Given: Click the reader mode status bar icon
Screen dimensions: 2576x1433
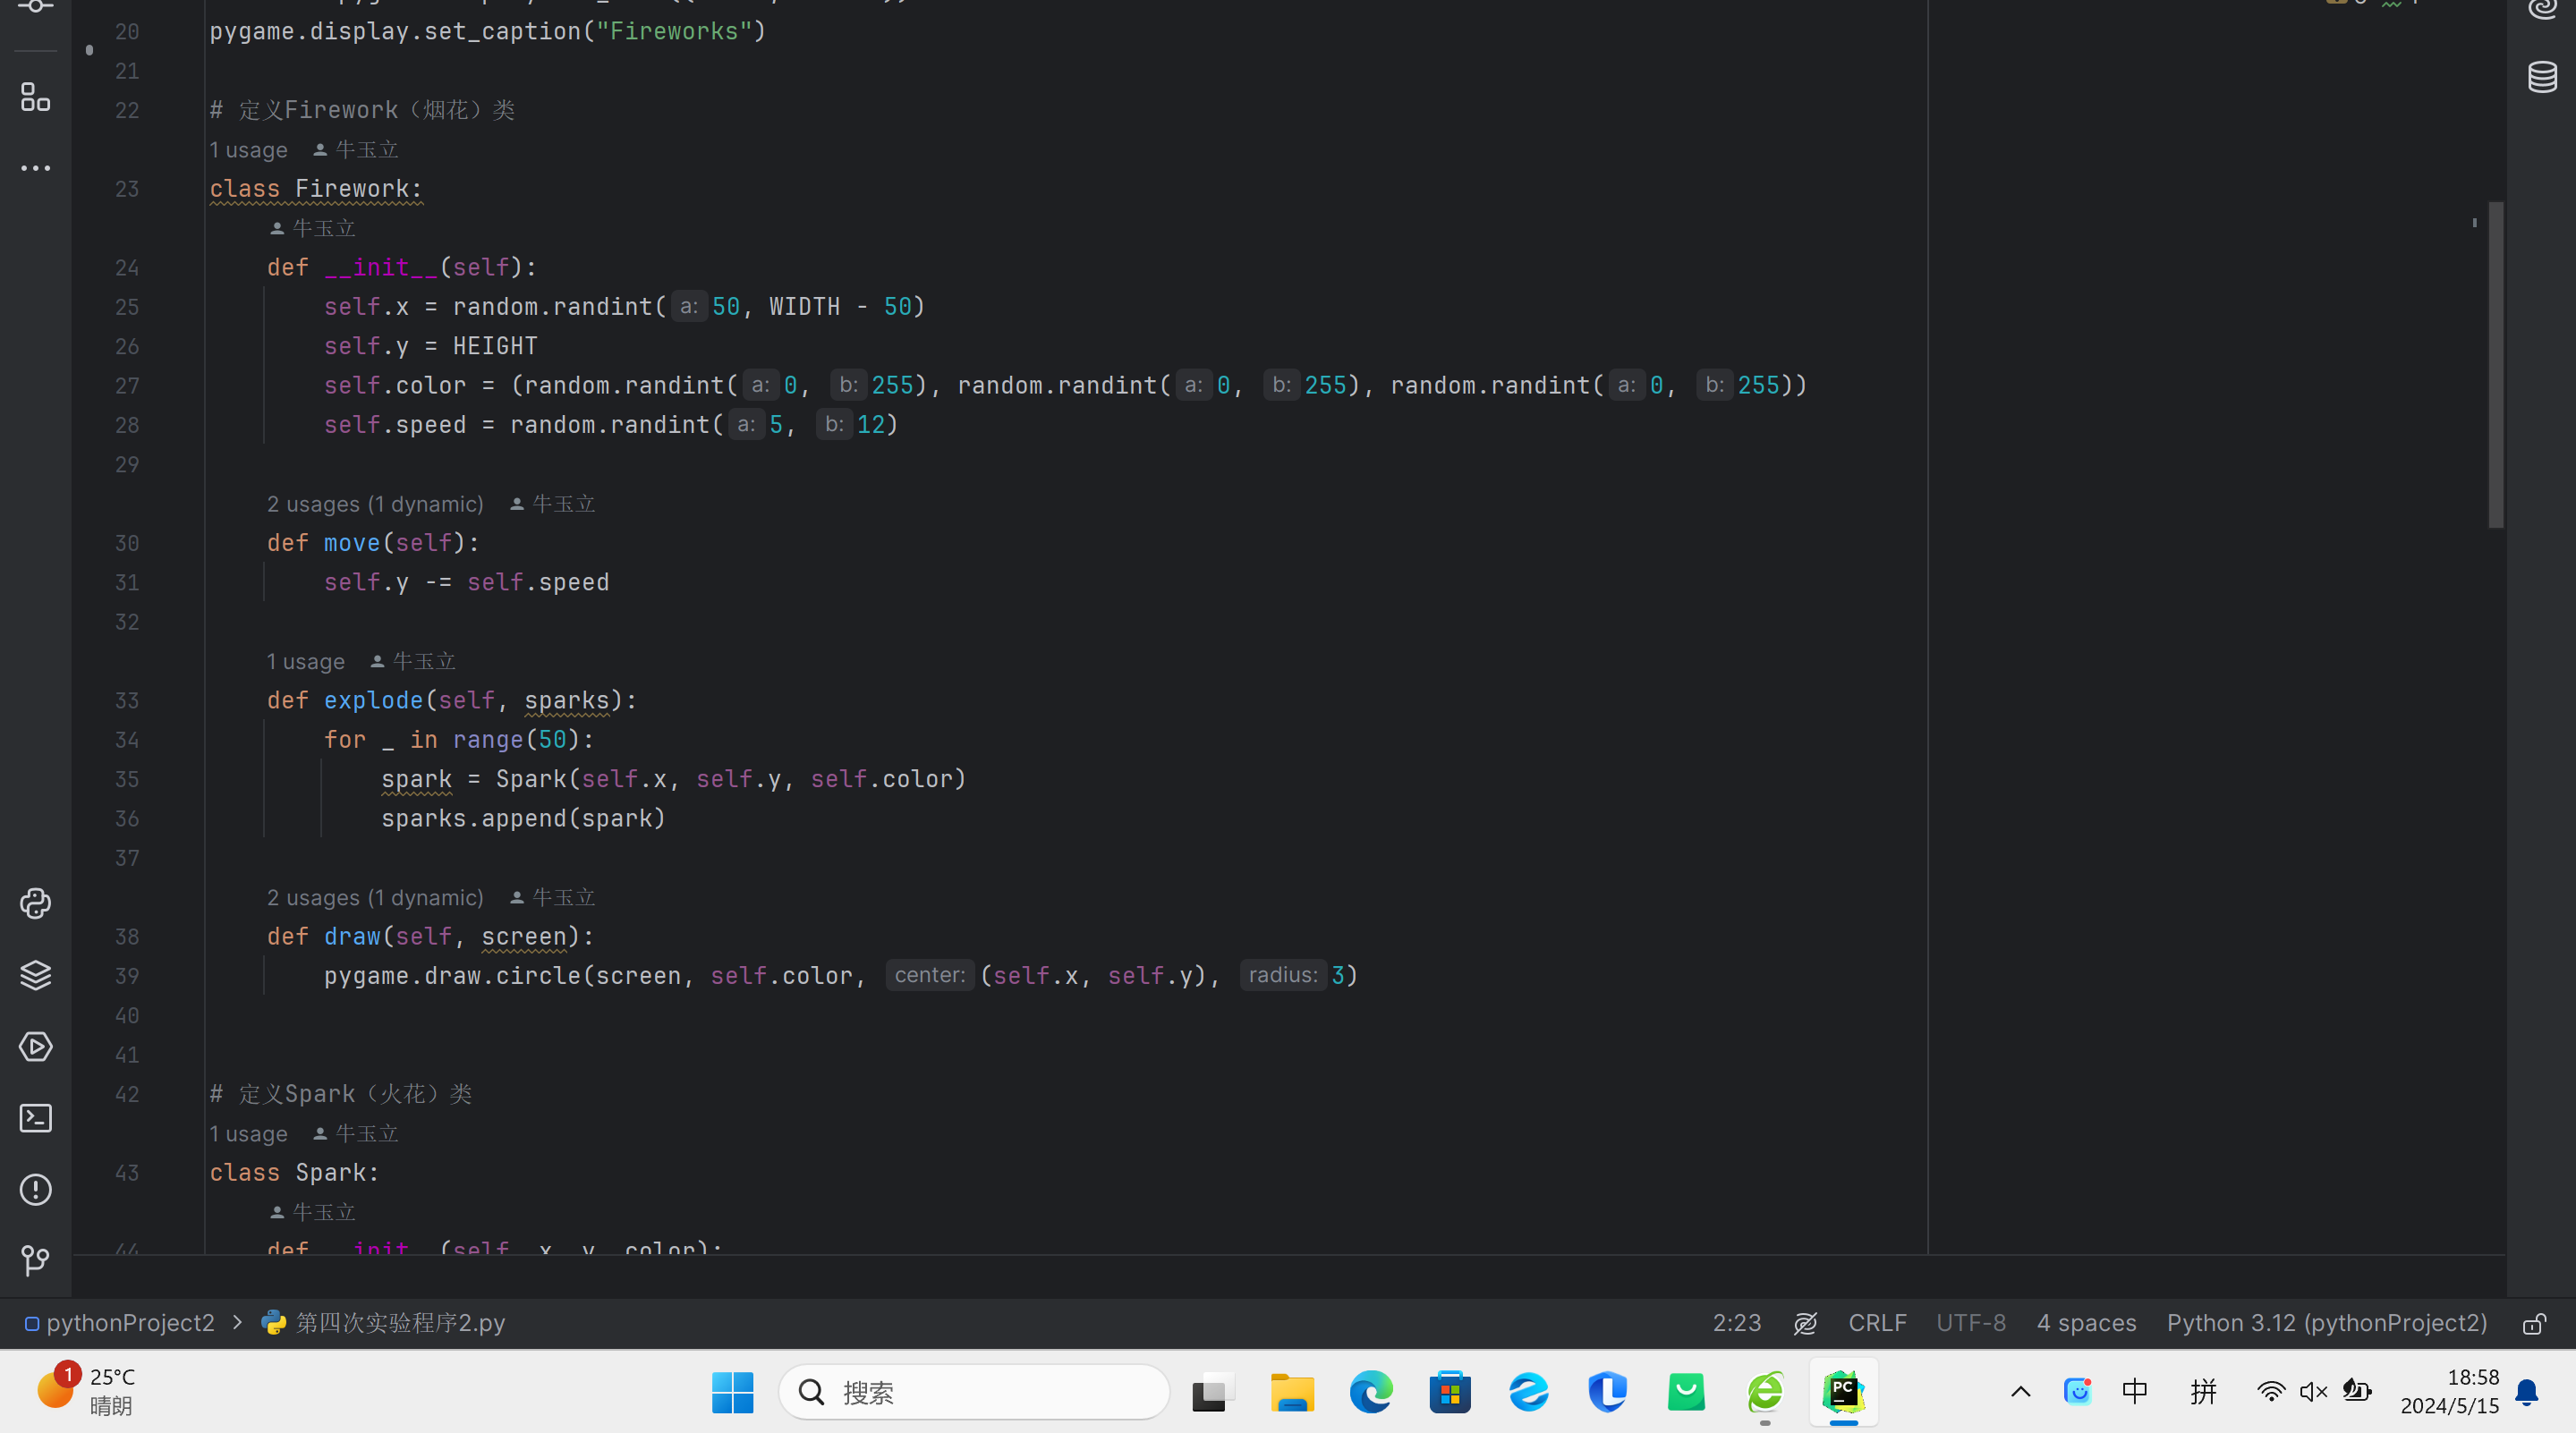Looking at the screenshot, I should pyautogui.click(x=1805, y=1323).
